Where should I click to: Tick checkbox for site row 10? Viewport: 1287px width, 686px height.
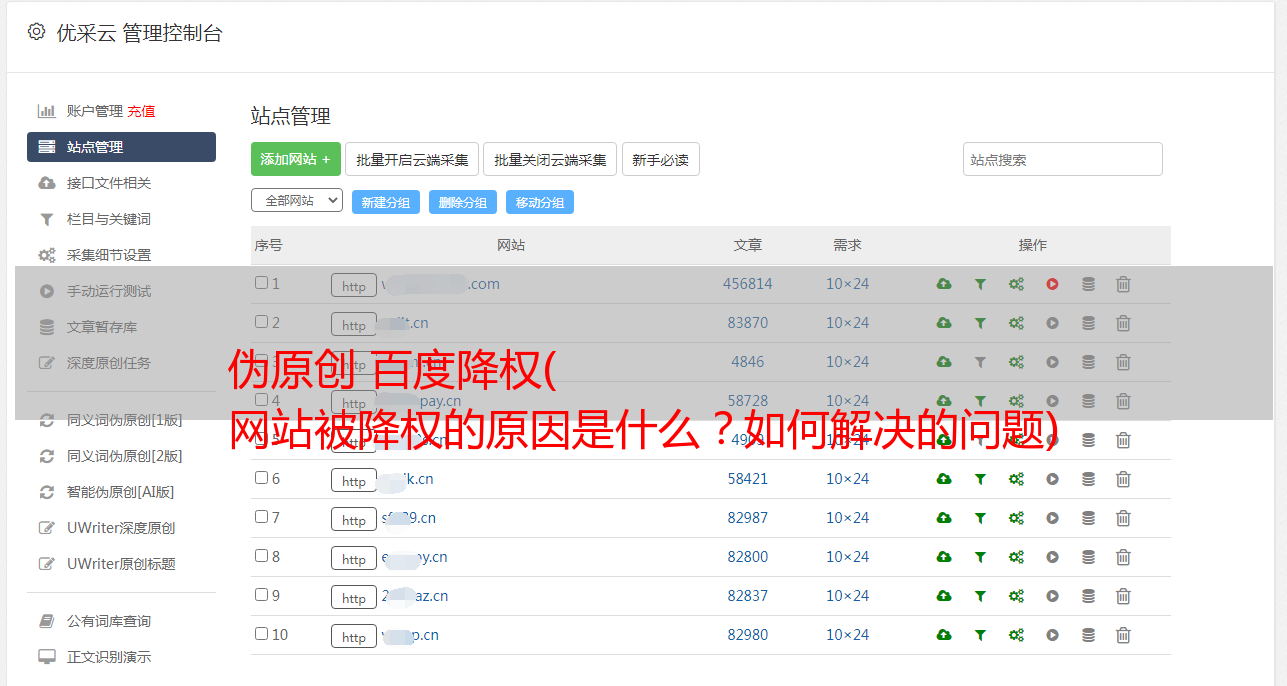(261, 634)
